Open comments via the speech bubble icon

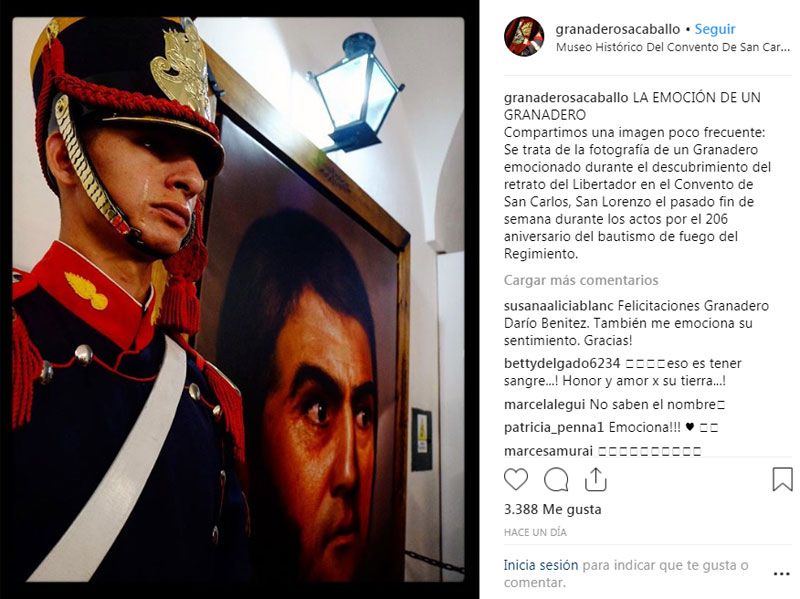pyautogui.click(x=556, y=480)
